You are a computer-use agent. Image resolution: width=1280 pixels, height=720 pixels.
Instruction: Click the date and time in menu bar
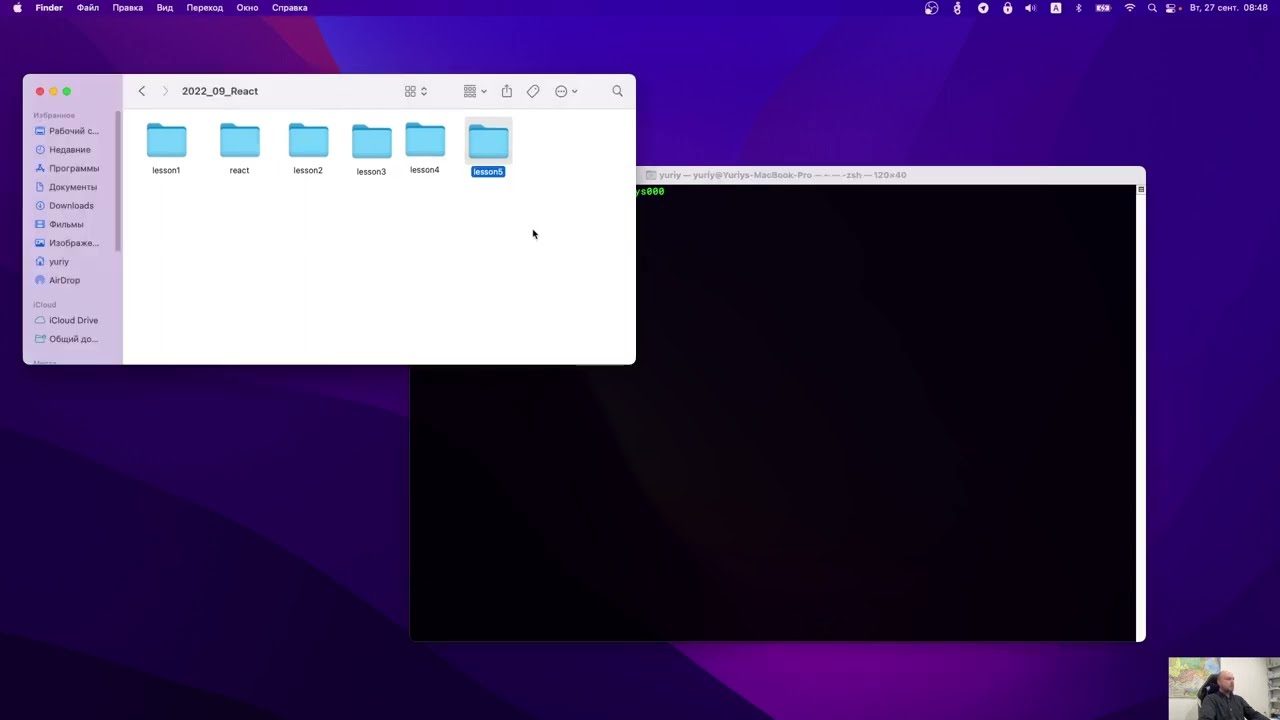tap(1228, 8)
